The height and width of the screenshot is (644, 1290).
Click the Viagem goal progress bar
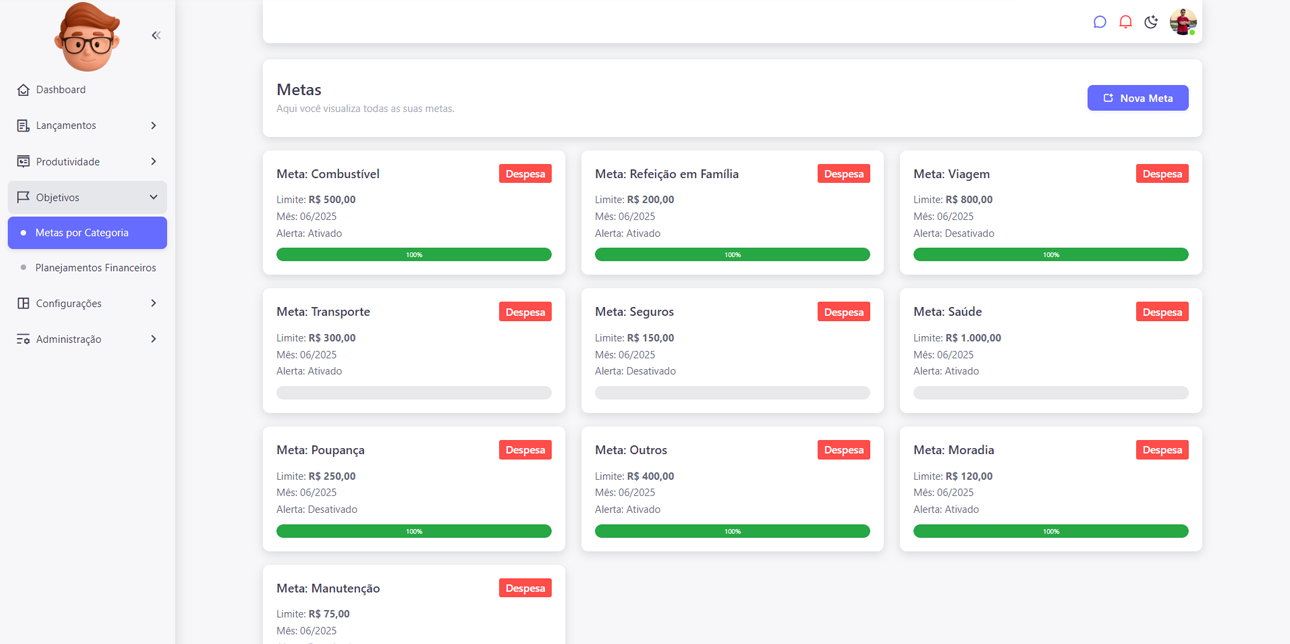coord(1050,255)
